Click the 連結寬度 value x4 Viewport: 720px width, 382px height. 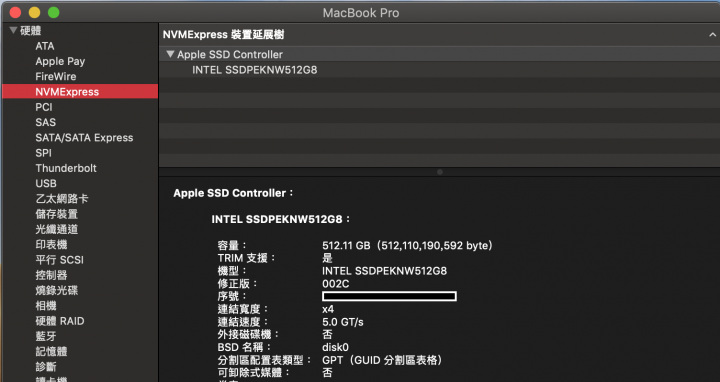point(328,309)
